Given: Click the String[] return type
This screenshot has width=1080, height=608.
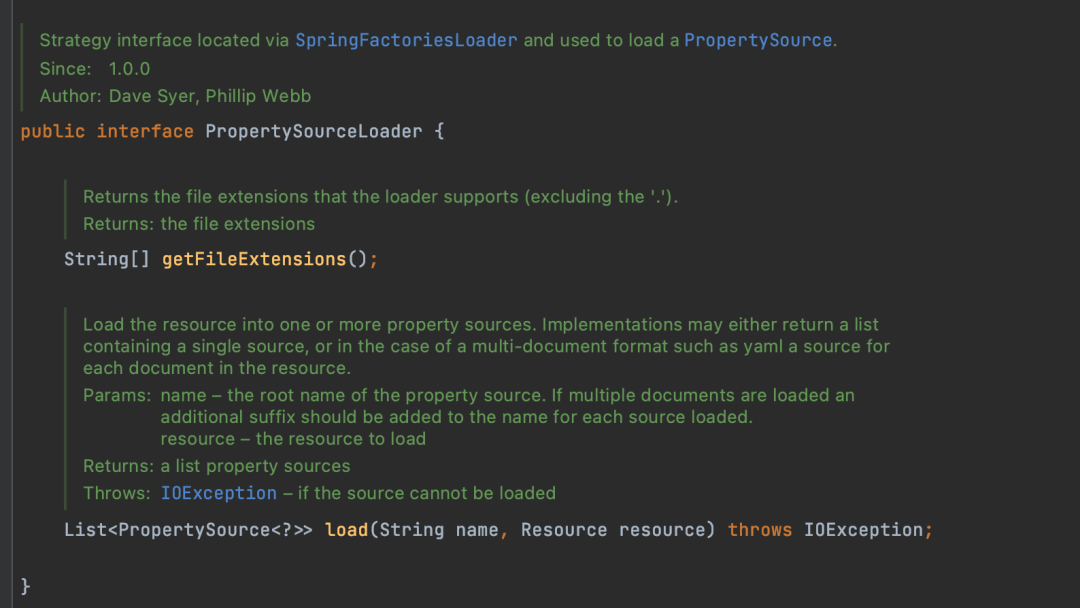Looking at the screenshot, I should coord(107,260).
